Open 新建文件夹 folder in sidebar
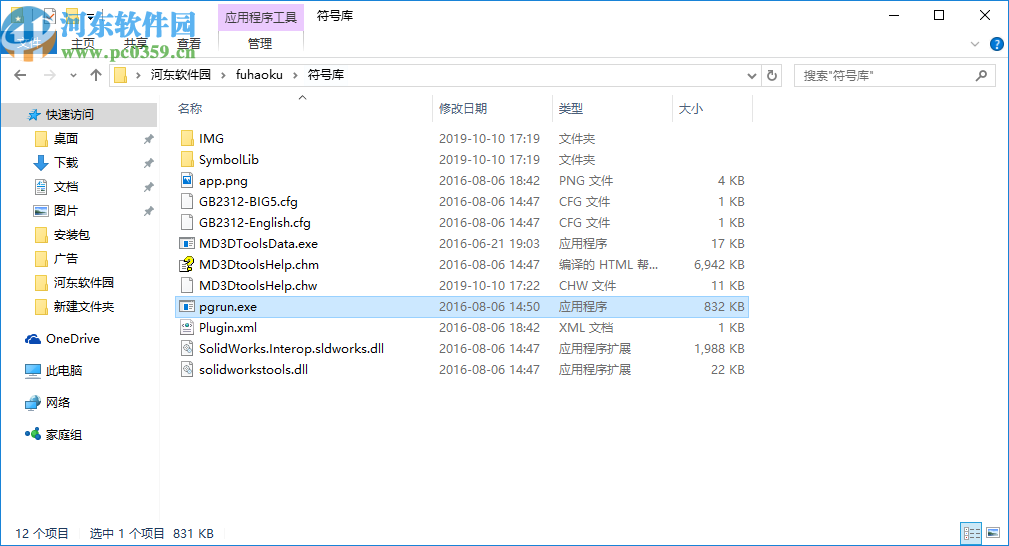The image size is (1009, 546). (x=74, y=307)
